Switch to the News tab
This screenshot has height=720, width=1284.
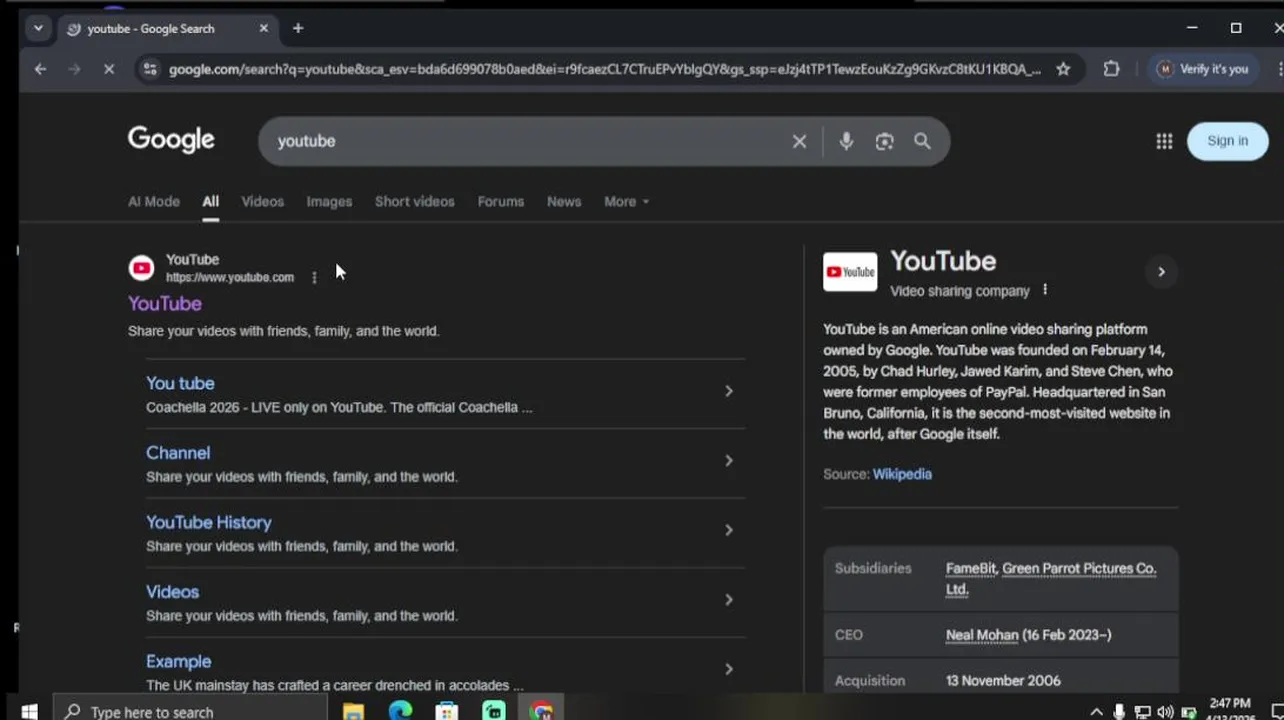click(564, 201)
